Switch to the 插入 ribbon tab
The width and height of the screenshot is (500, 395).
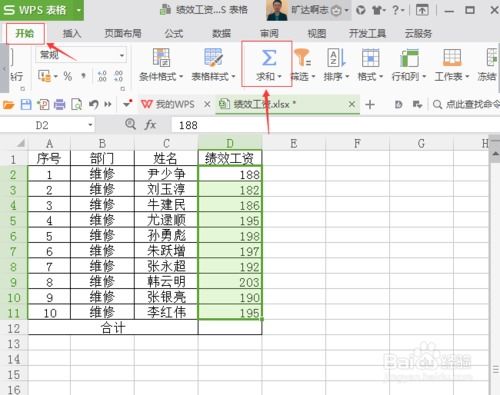[72, 33]
